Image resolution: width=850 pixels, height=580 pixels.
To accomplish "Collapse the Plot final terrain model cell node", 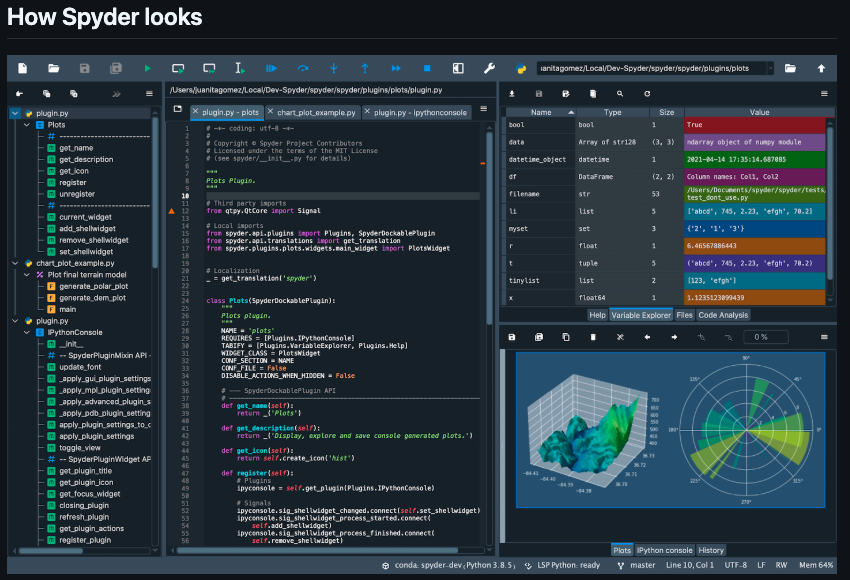I will 27,275.
